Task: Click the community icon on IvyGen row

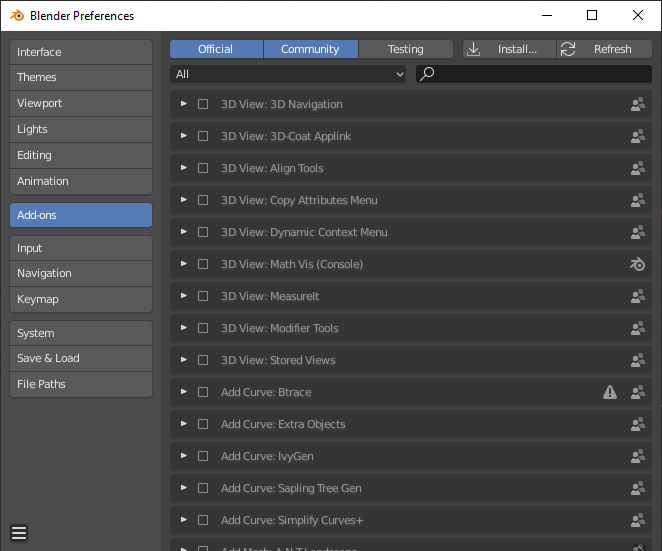Action: pos(638,456)
